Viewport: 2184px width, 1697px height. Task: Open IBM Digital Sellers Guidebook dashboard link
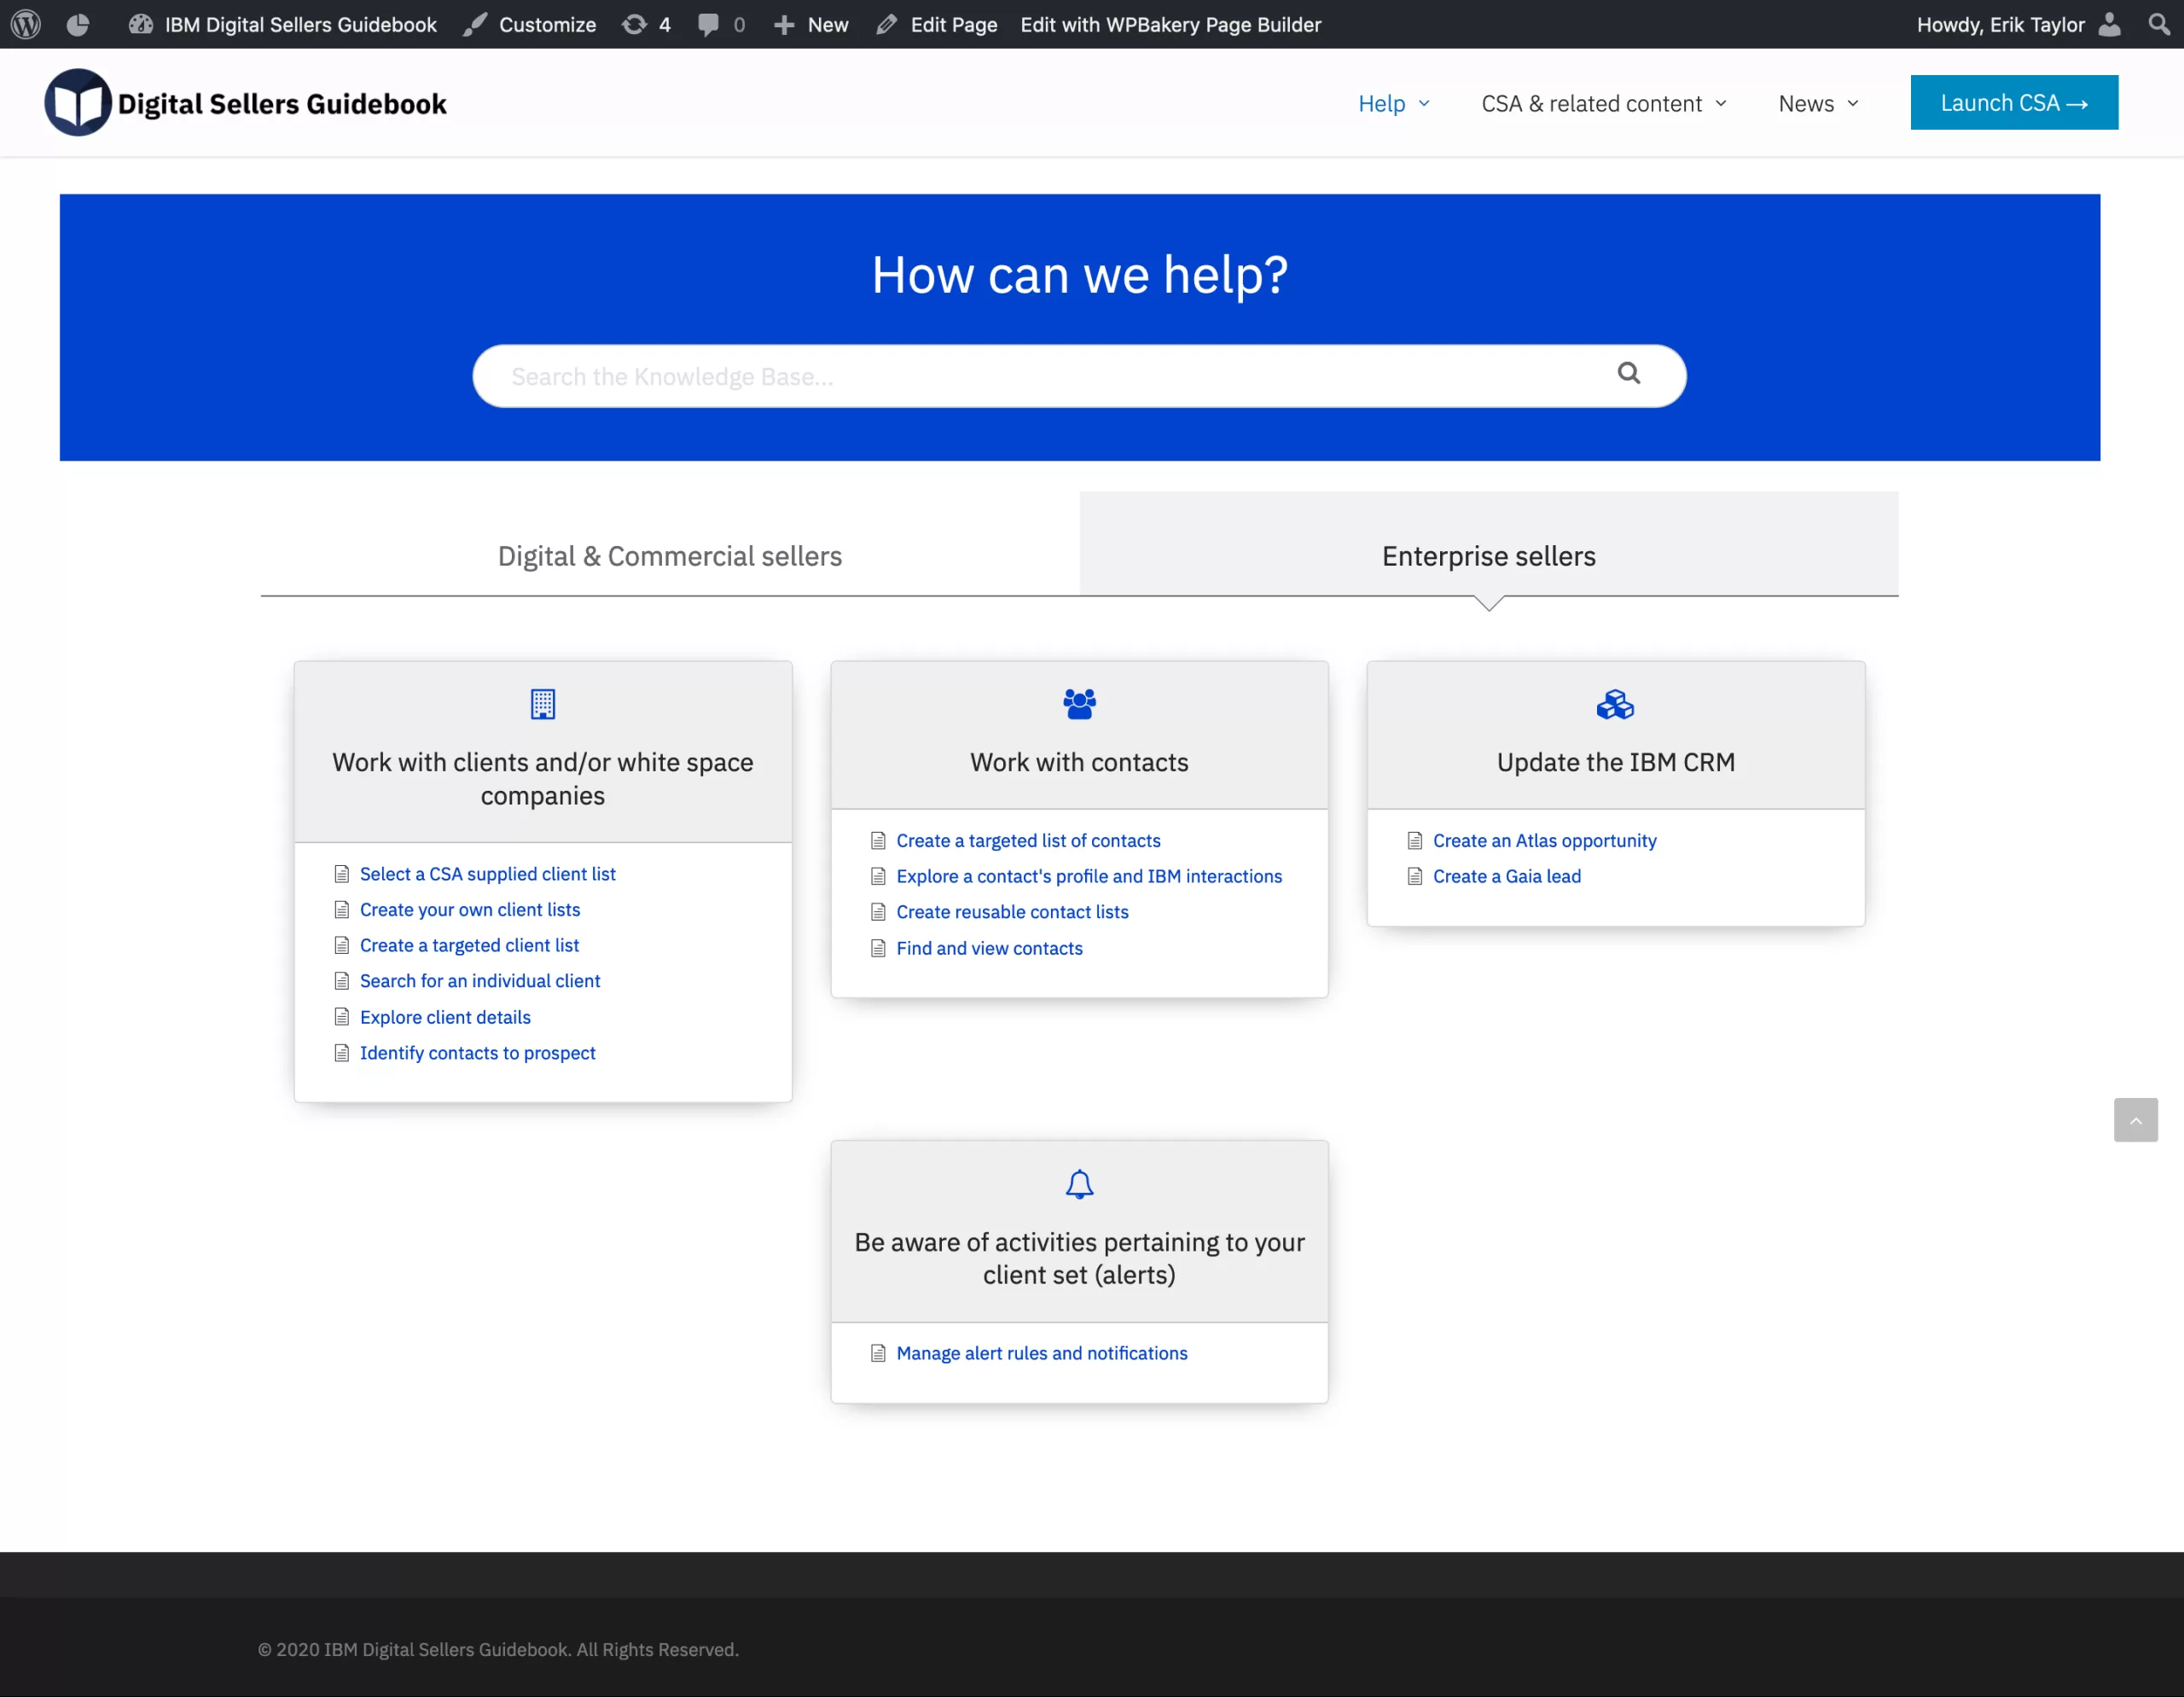pyautogui.click(x=283, y=24)
